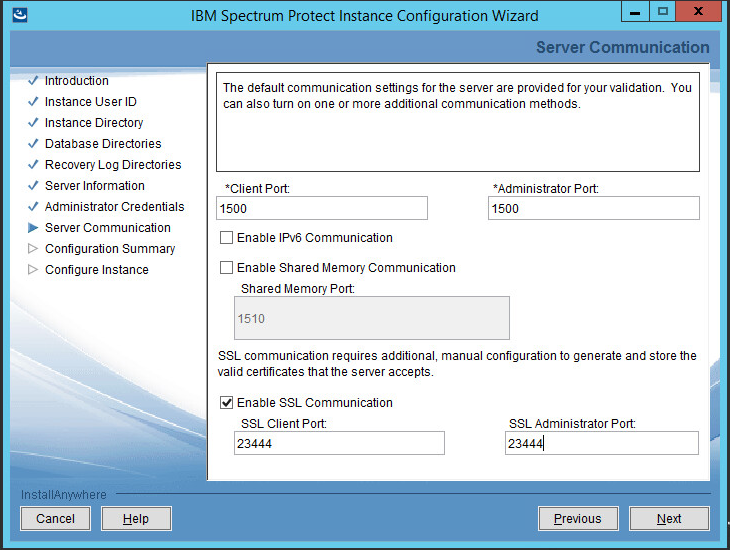Click the checkmark icon beside Database Directories
This screenshot has height=550, width=730.
tap(33, 144)
